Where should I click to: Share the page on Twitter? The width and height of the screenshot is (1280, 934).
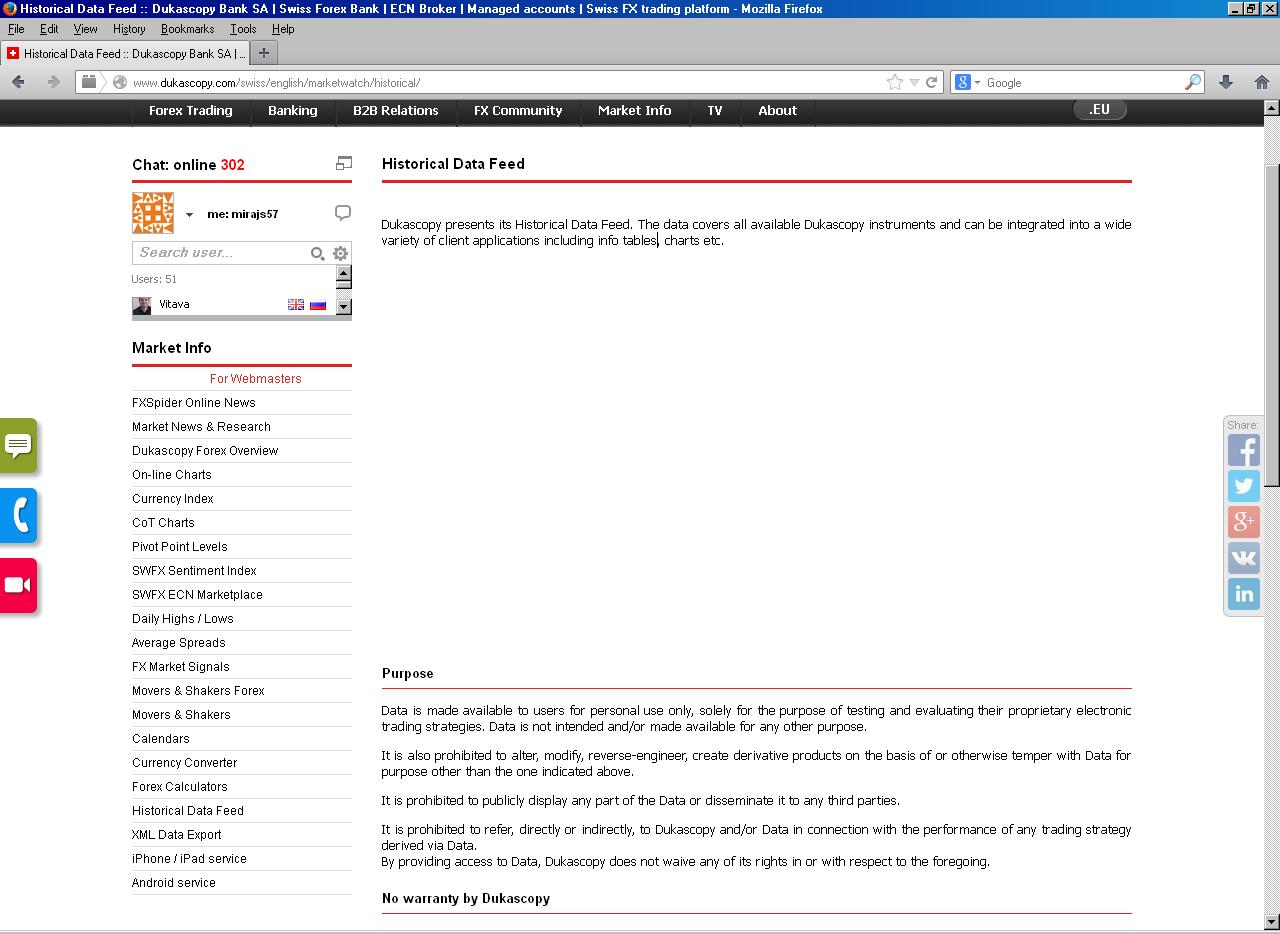coord(1244,486)
